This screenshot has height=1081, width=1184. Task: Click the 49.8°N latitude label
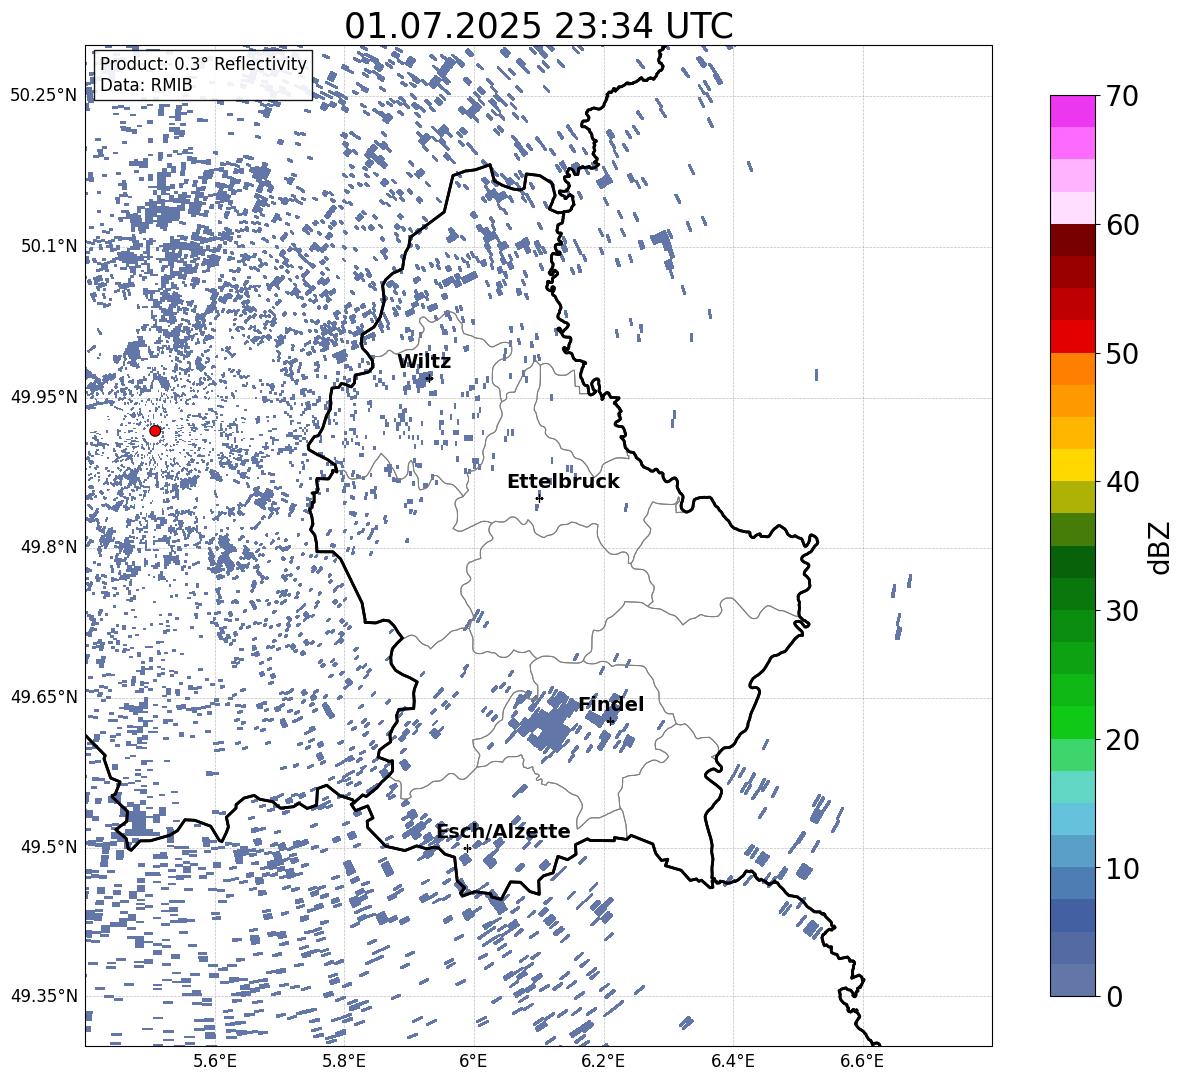[x=49, y=547]
